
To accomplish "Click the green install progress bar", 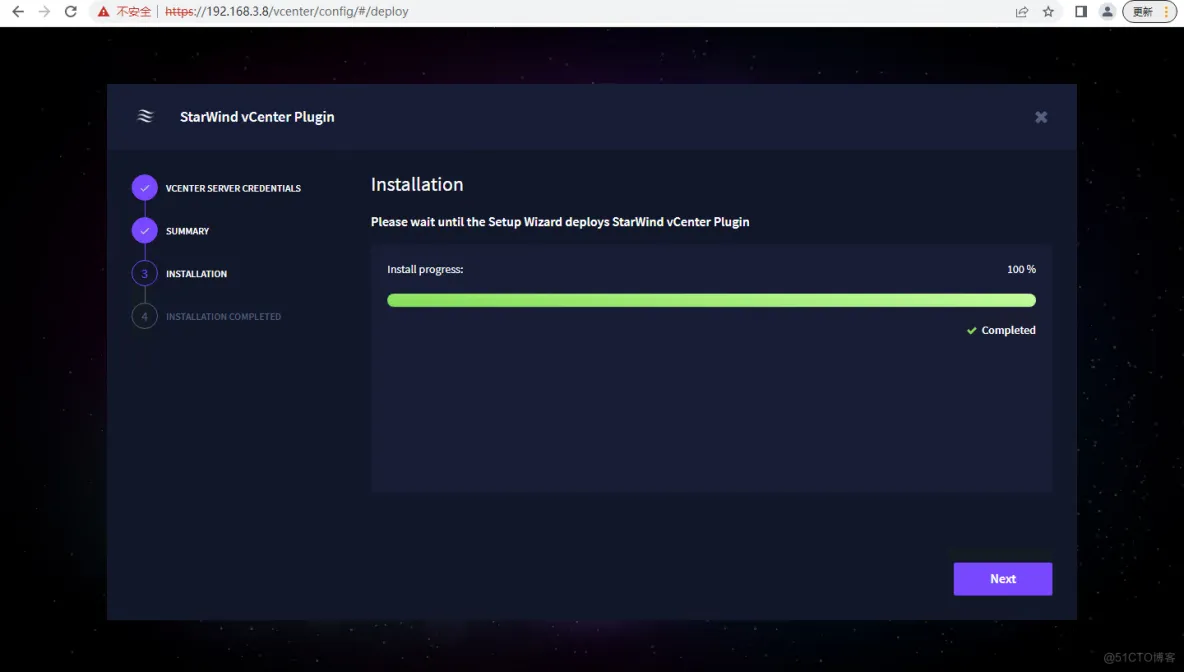I will [x=711, y=301].
